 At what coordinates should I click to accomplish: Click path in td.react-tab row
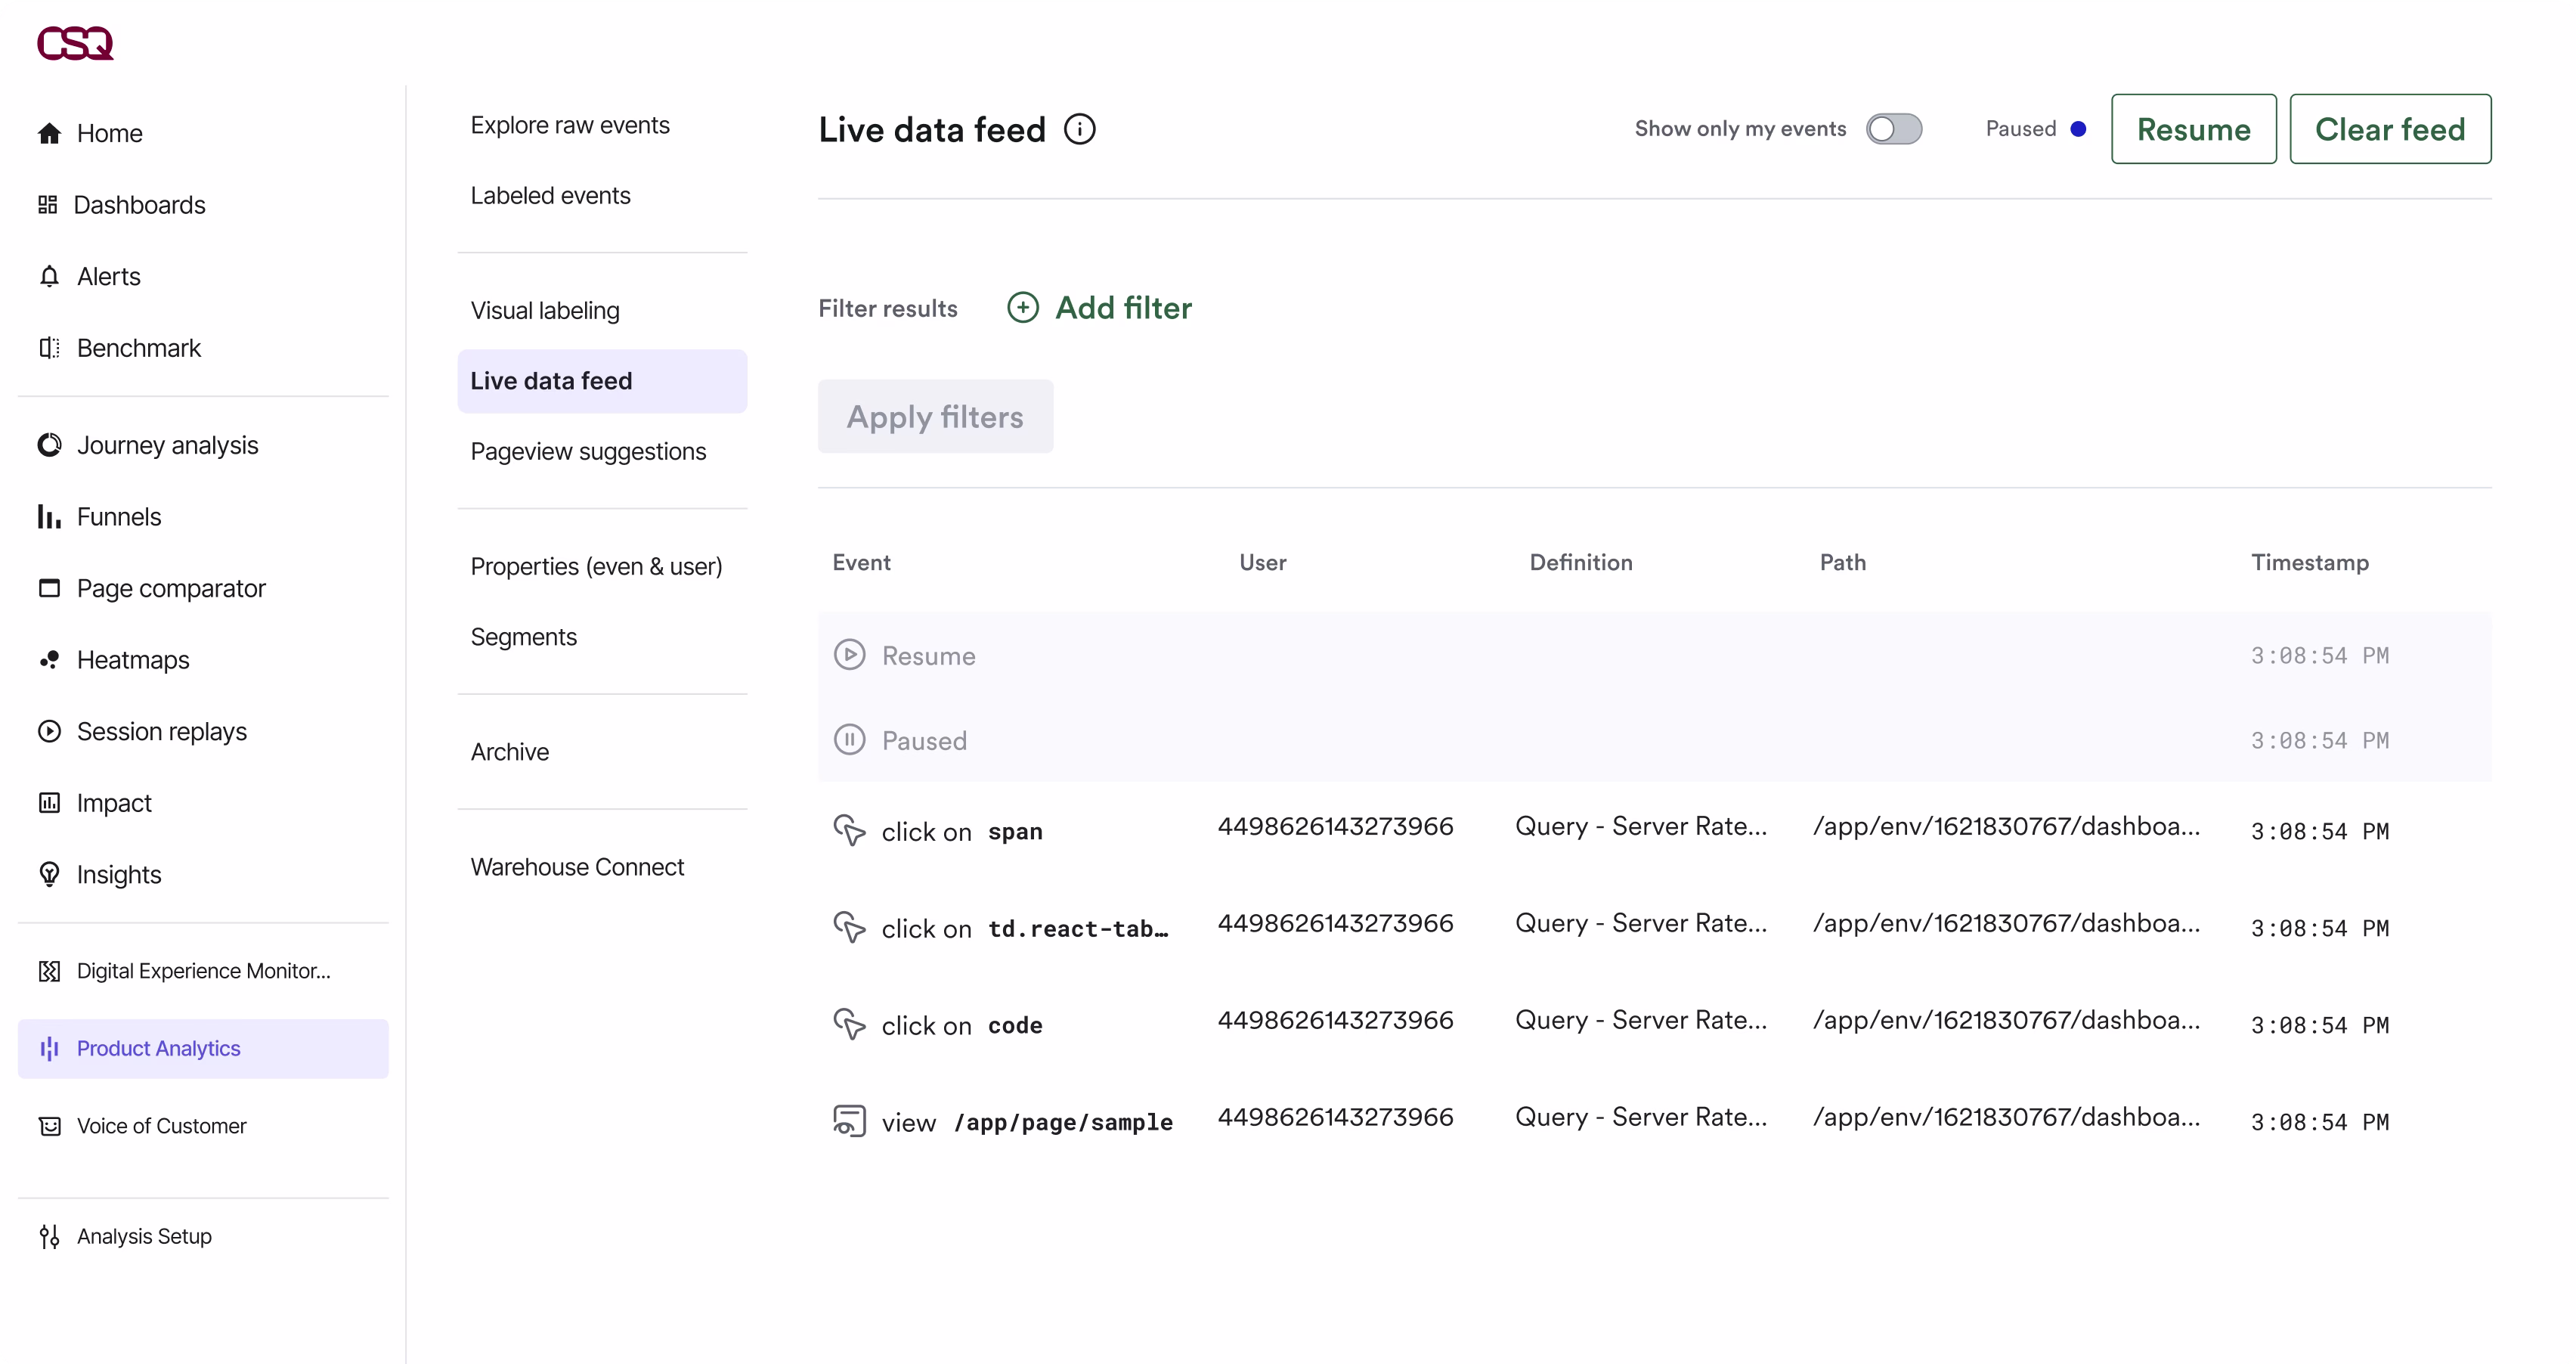click(2007, 923)
